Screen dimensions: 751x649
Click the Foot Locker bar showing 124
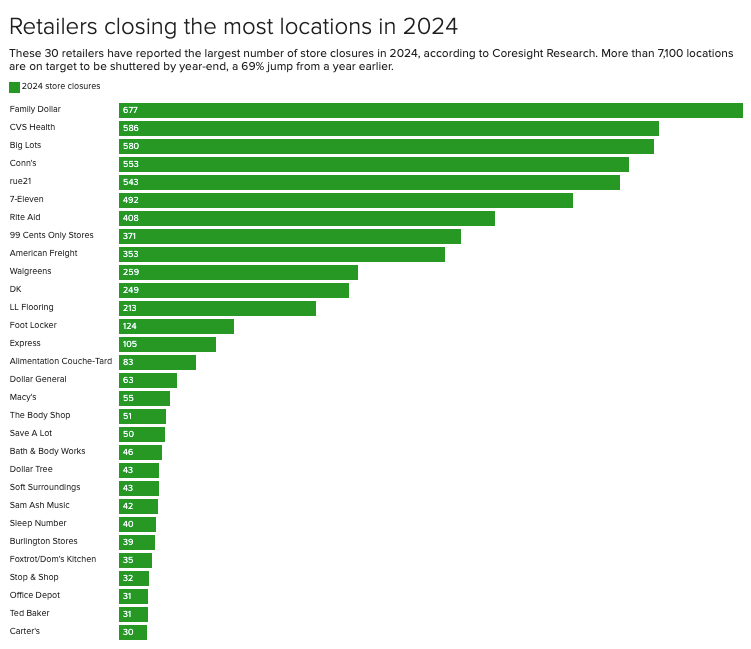[x=176, y=326]
